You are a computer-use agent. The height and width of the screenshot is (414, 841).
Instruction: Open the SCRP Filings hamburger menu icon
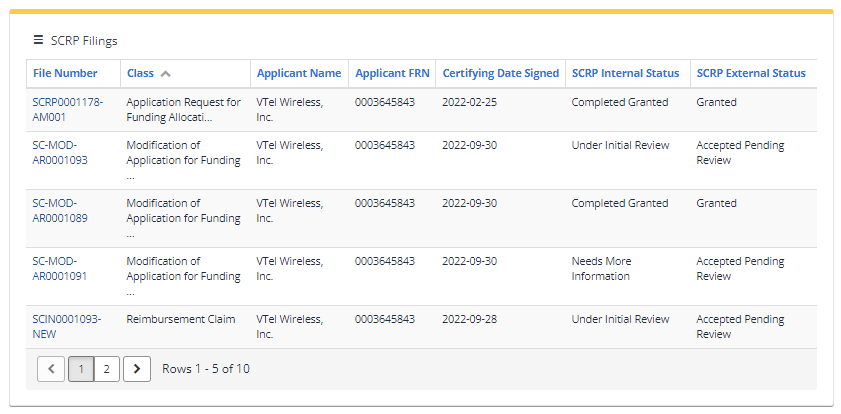pyautogui.click(x=38, y=40)
